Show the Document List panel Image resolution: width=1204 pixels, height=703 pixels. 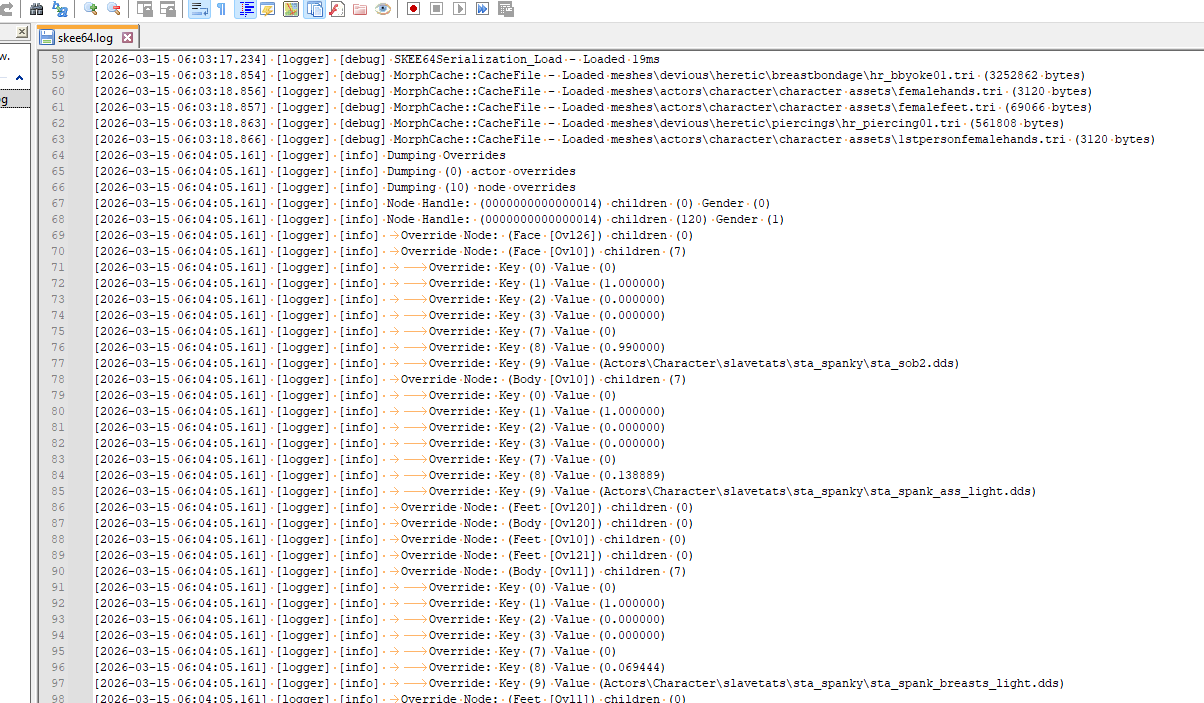pos(314,9)
